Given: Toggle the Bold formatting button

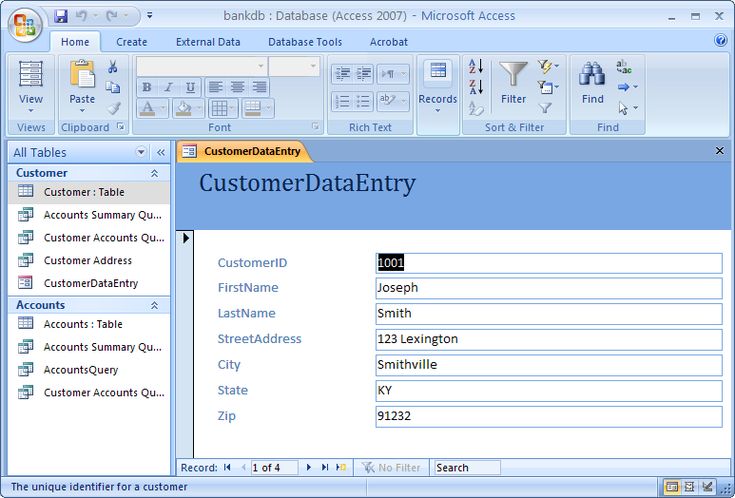Looking at the screenshot, I should [147, 87].
